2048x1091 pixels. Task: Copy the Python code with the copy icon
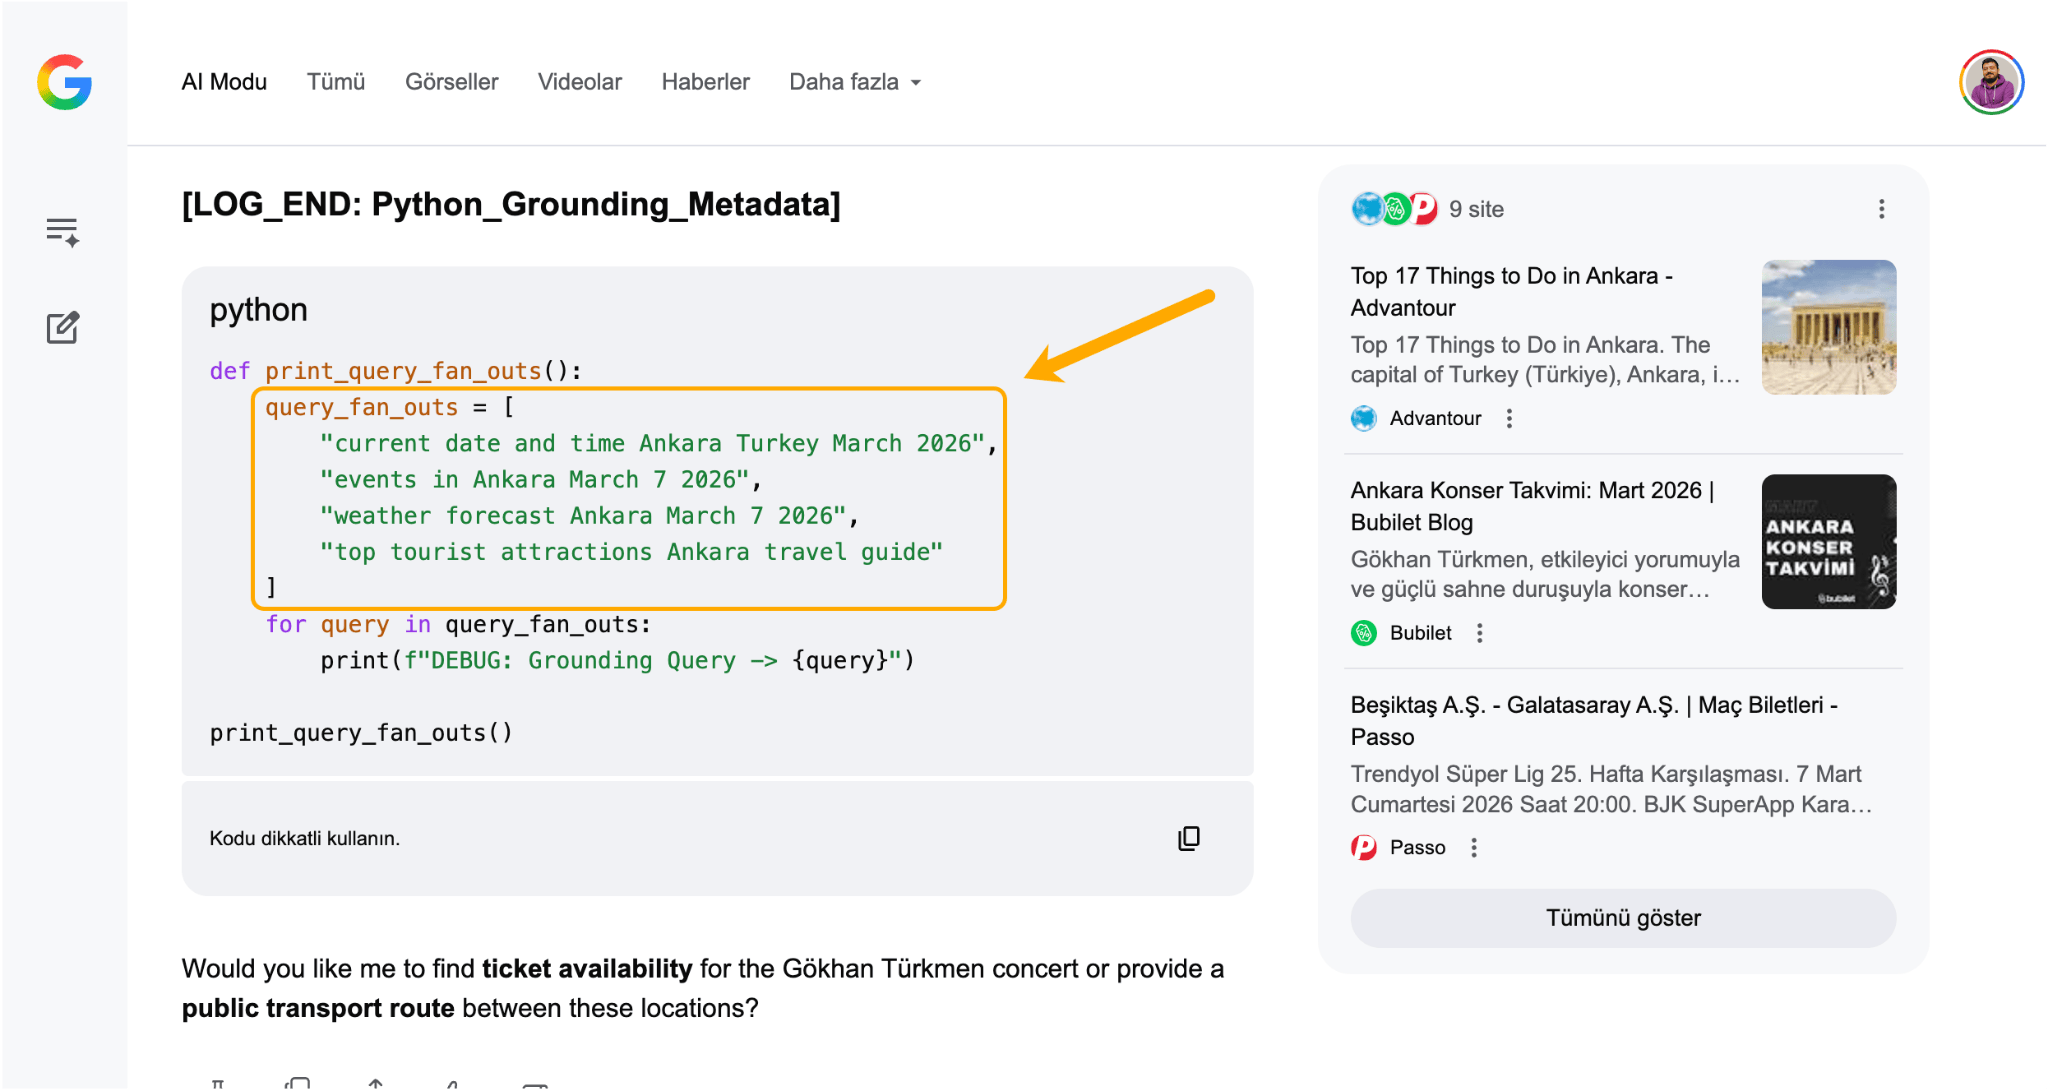click(1189, 838)
